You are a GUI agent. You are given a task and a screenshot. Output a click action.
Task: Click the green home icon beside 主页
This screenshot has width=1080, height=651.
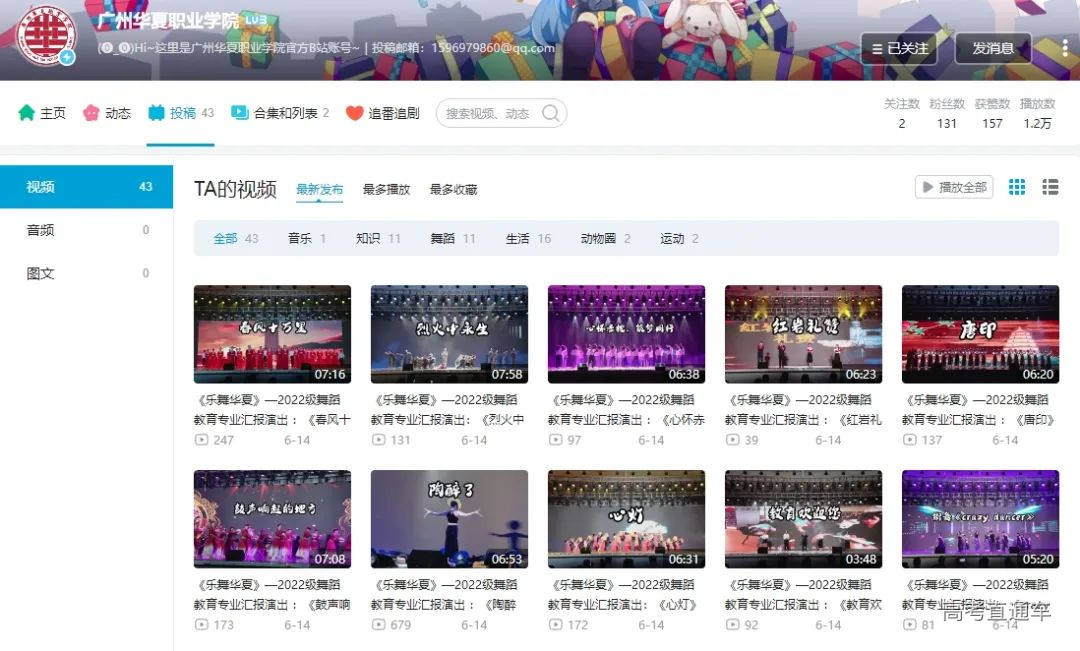[26, 113]
